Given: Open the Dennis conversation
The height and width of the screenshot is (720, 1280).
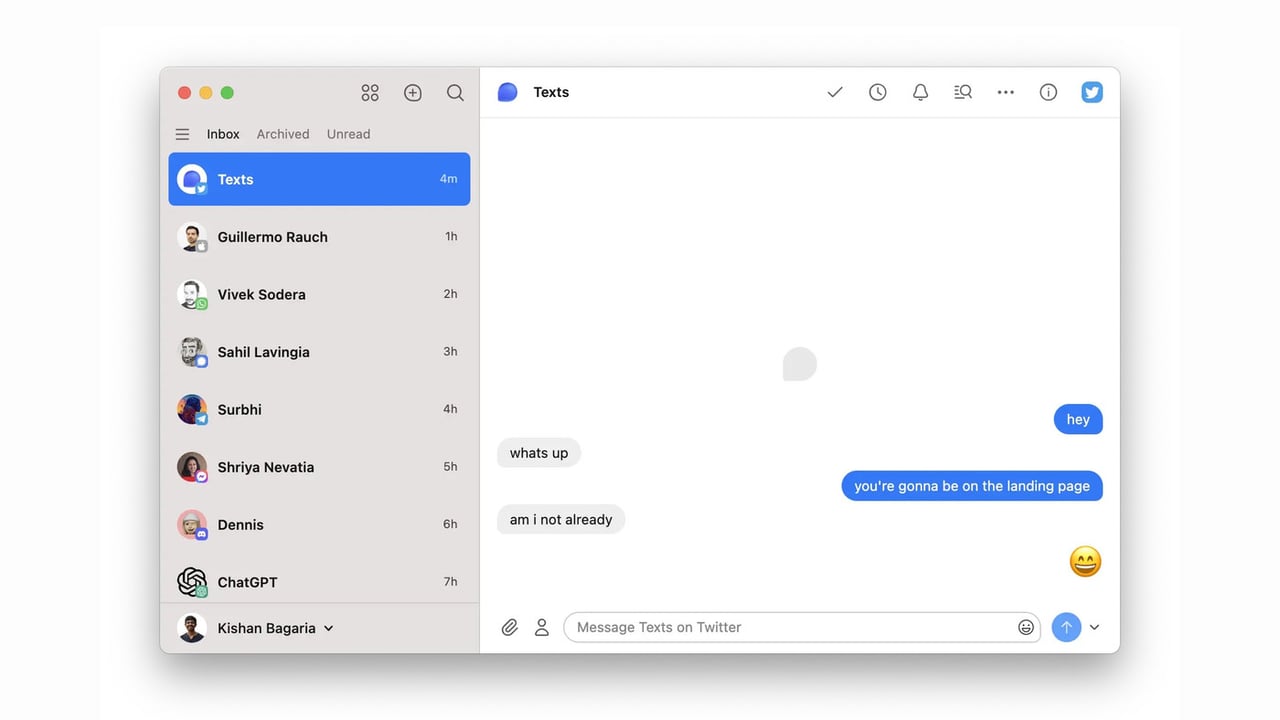Looking at the screenshot, I should coord(319,524).
